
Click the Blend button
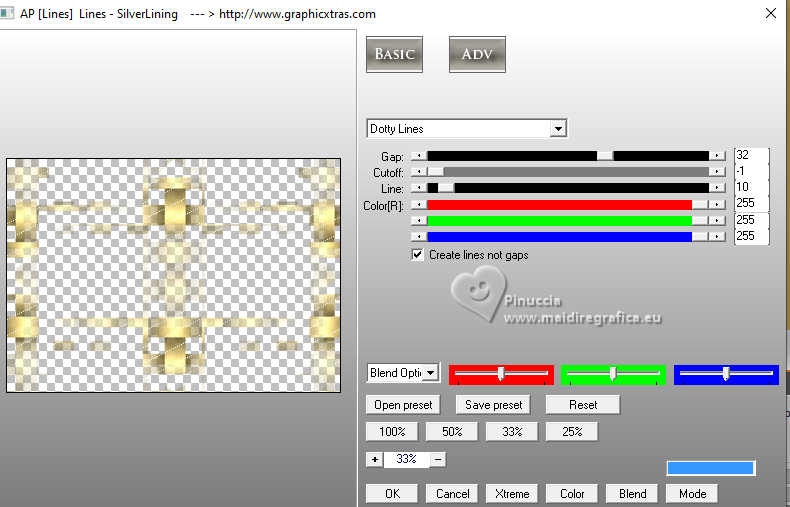click(632, 493)
